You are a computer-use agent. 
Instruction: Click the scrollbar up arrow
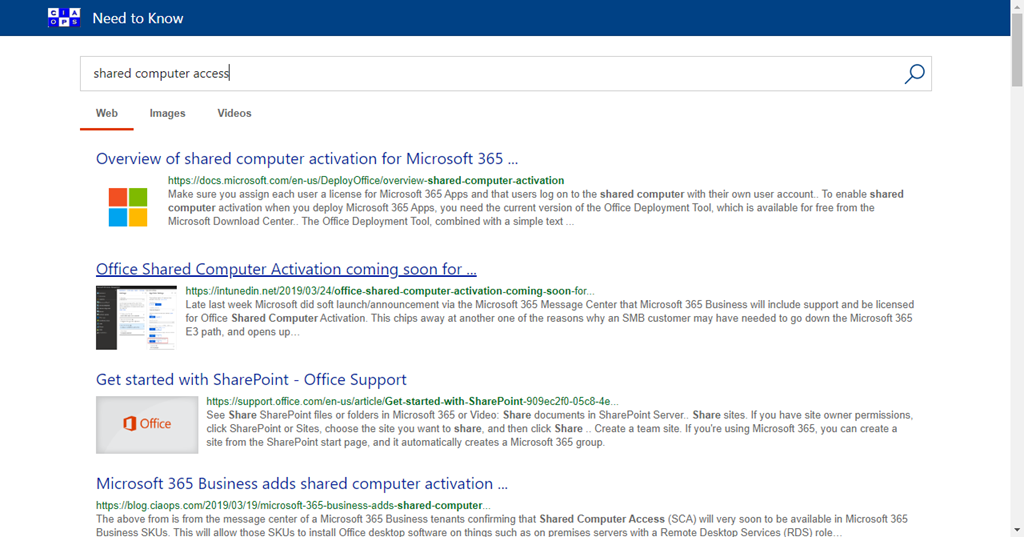(1017, 6)
